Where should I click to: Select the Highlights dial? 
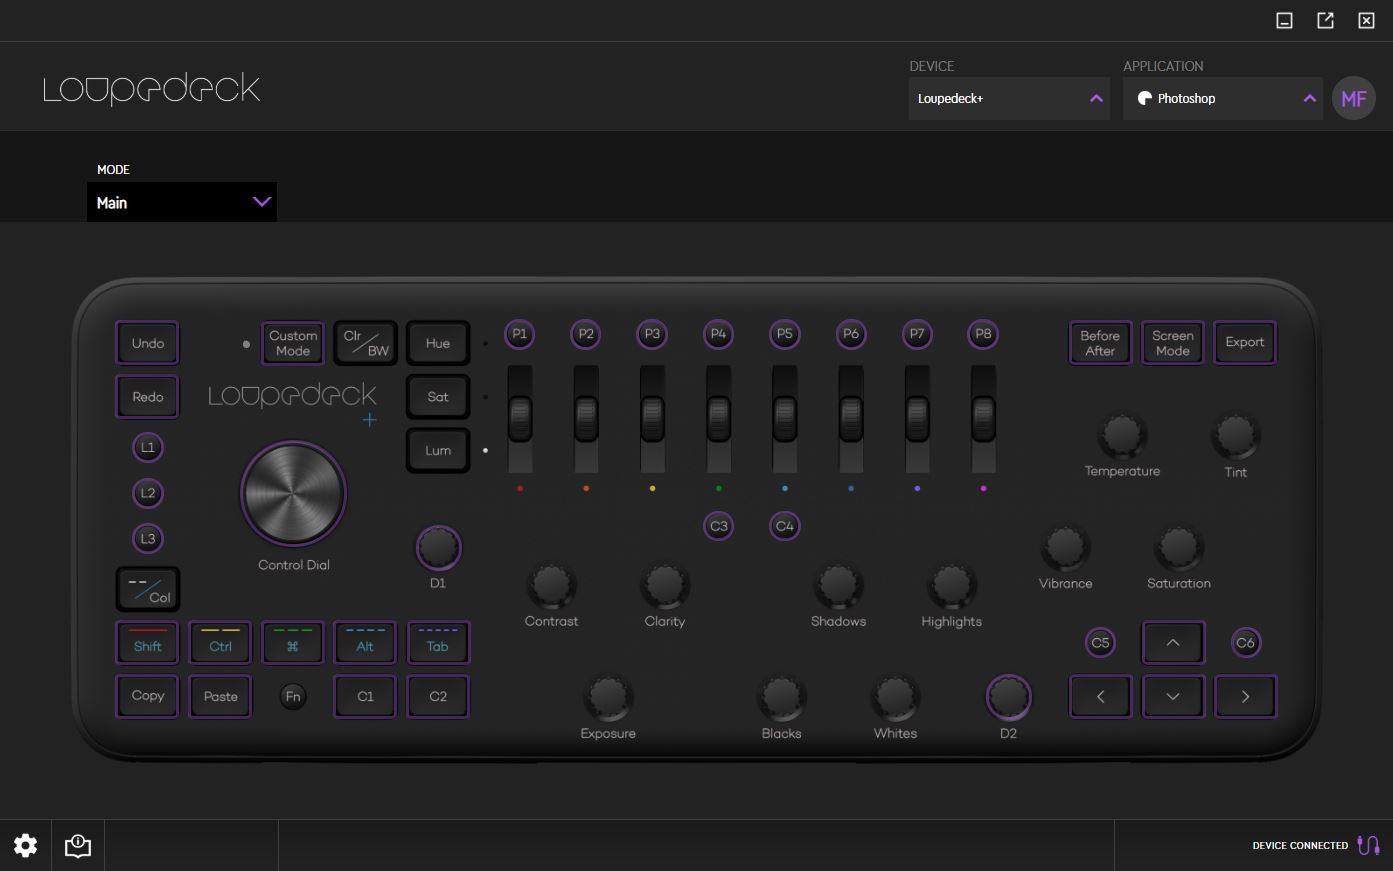pos(951,585)
